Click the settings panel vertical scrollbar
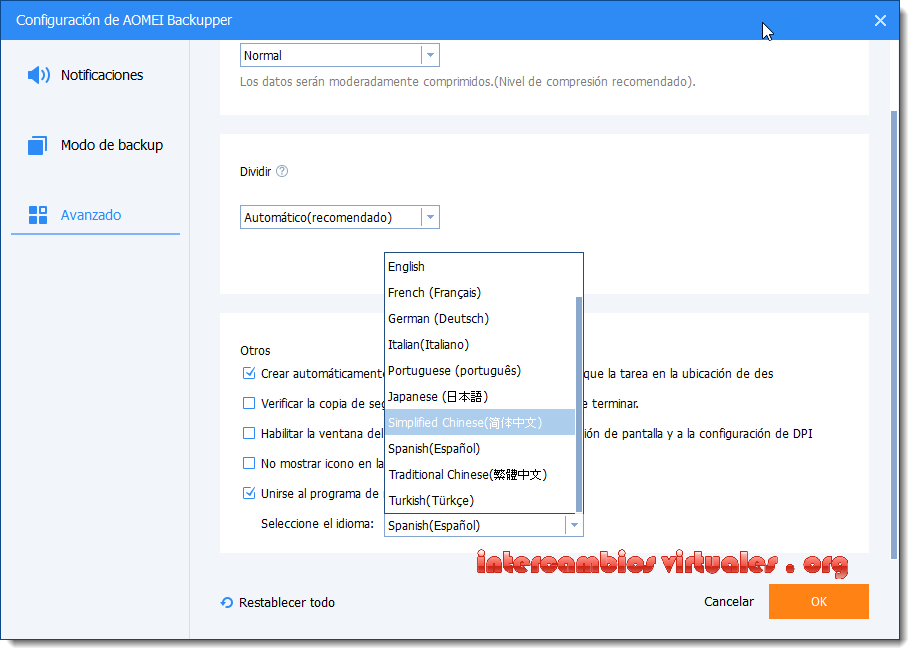This screenshot has width=915, height=655. pyautogui.click(x=893, y=335)
